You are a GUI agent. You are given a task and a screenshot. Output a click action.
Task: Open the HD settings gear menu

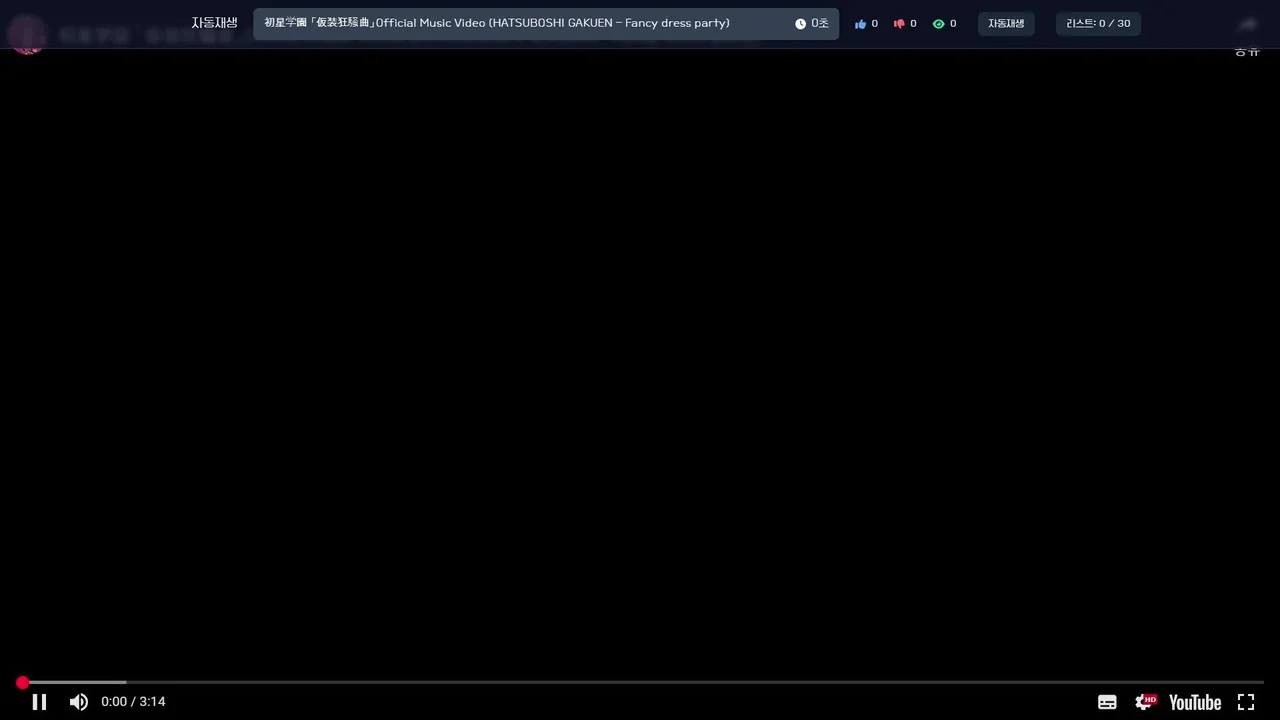(x=1146, y=702)
